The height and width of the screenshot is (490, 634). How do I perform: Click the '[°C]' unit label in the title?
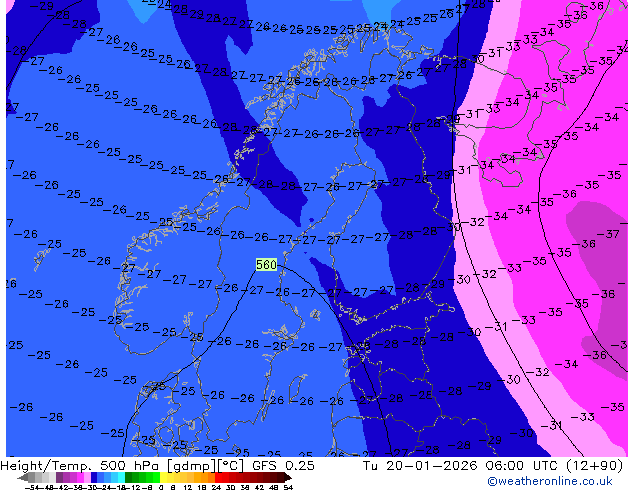(x=230, y=466)
